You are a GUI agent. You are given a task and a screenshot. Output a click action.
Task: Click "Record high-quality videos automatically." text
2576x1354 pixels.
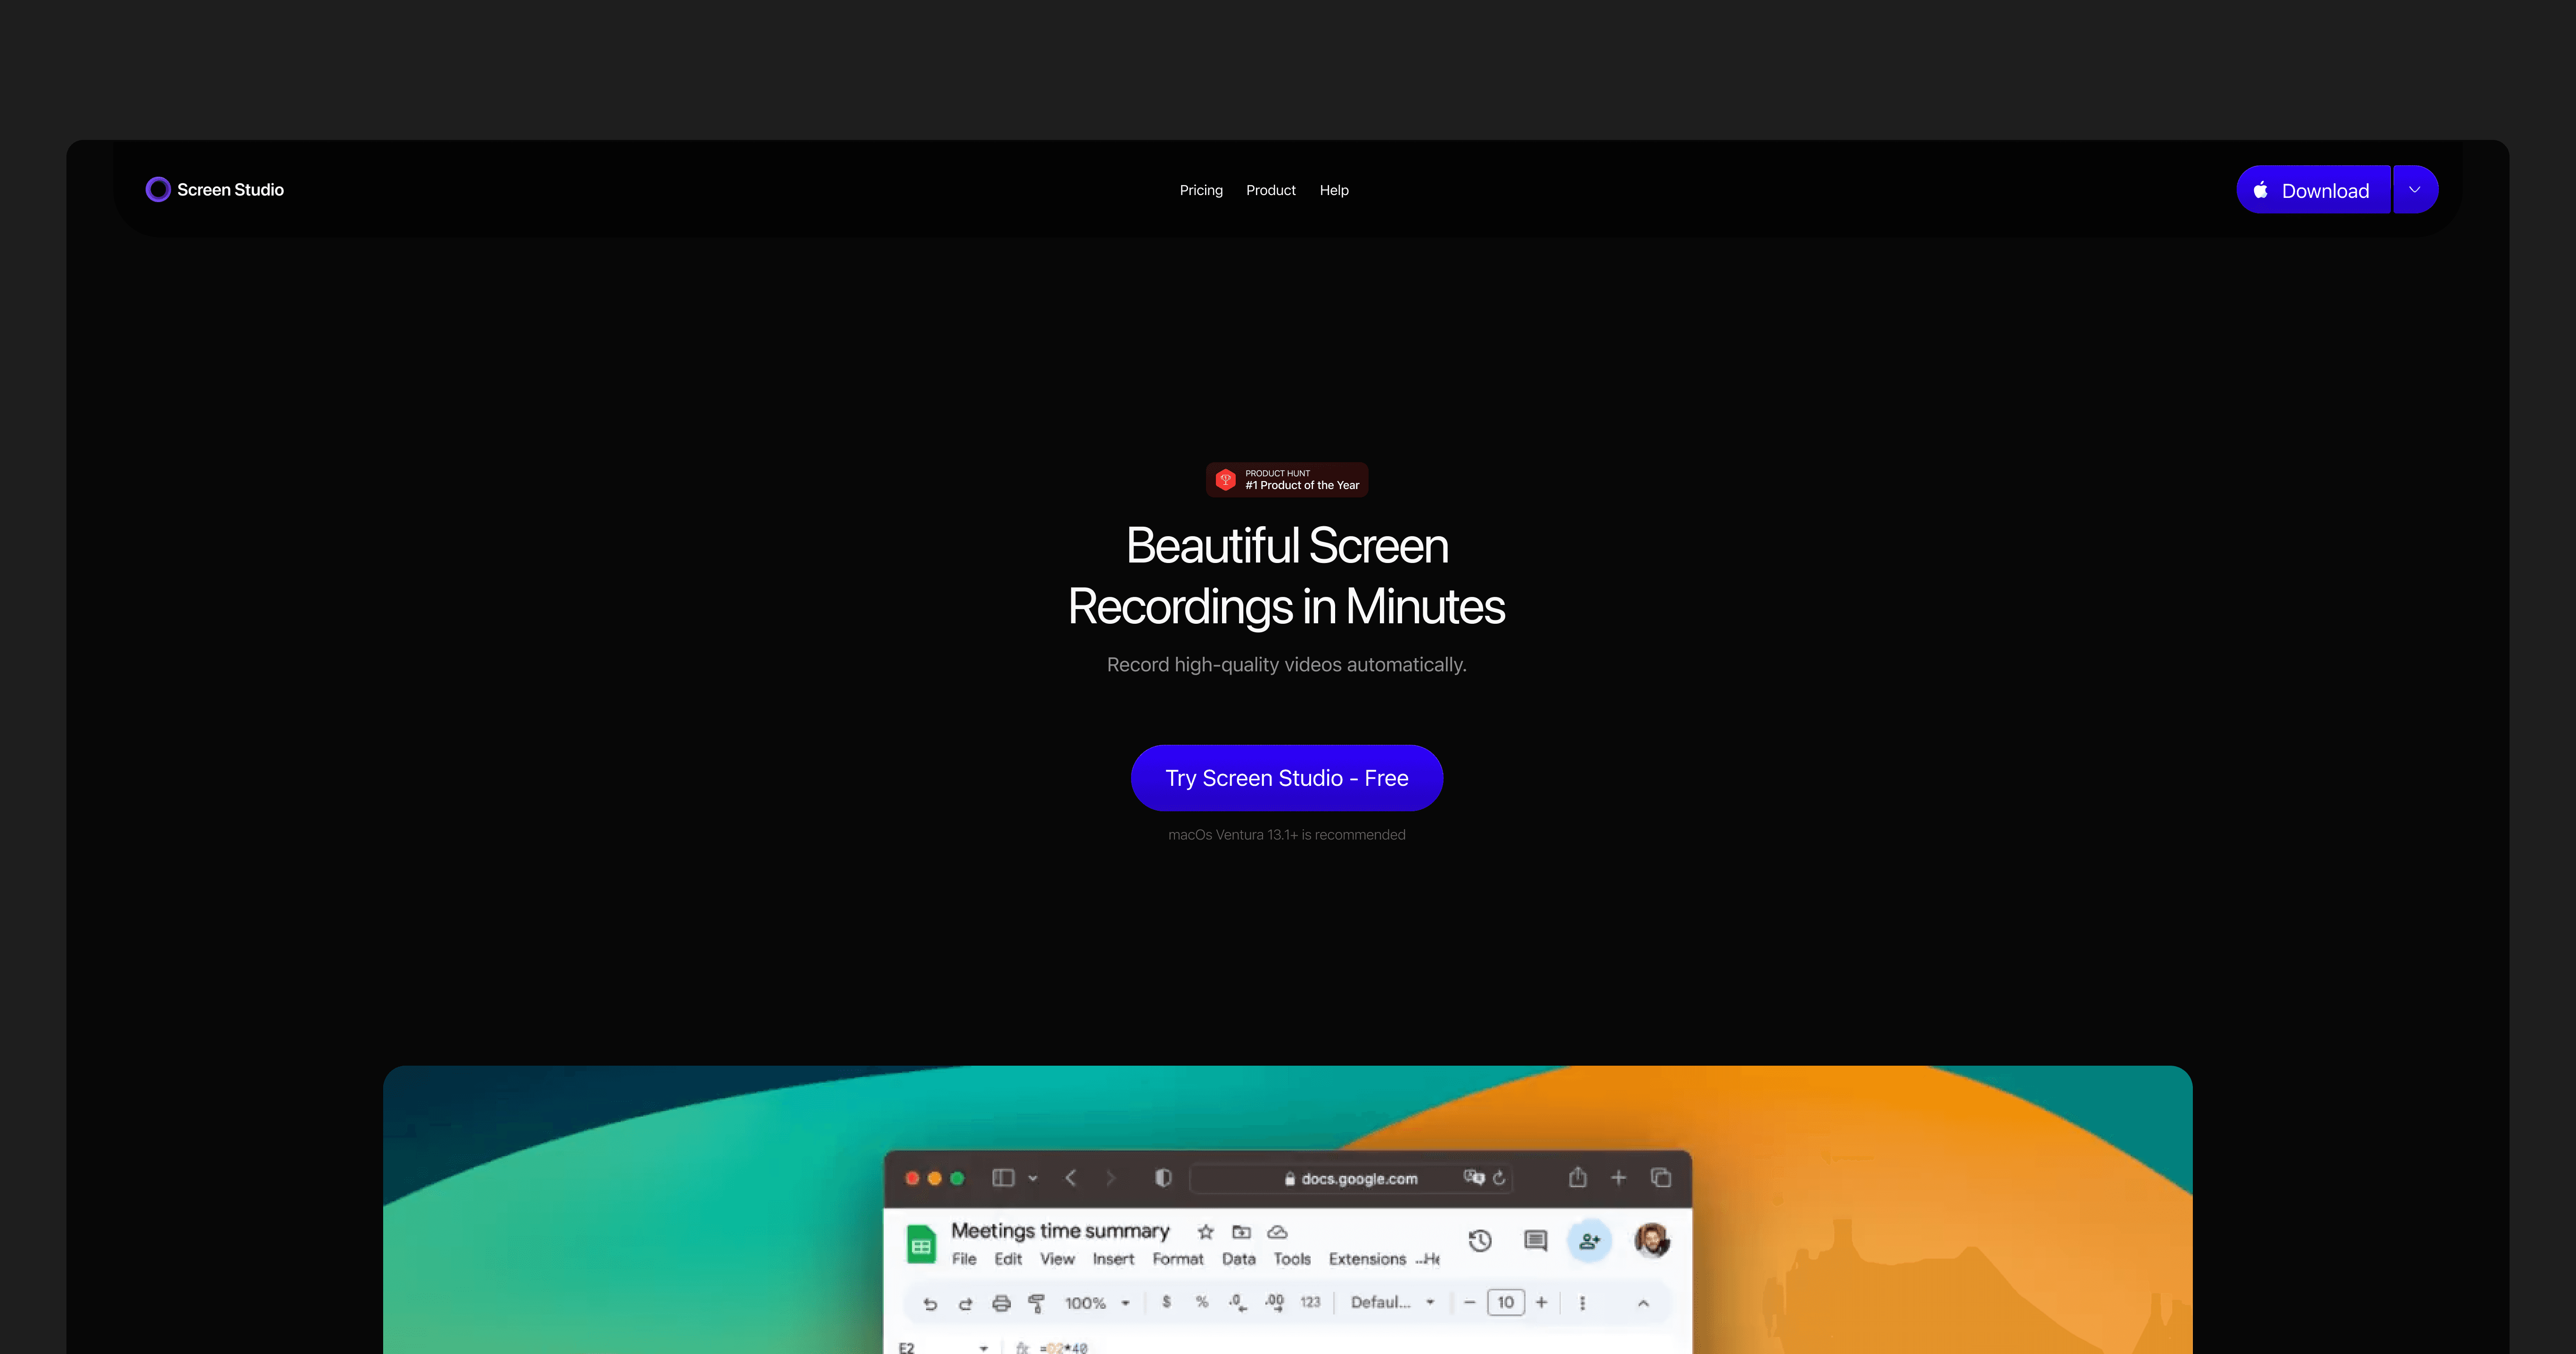(x=1287, y=665)
